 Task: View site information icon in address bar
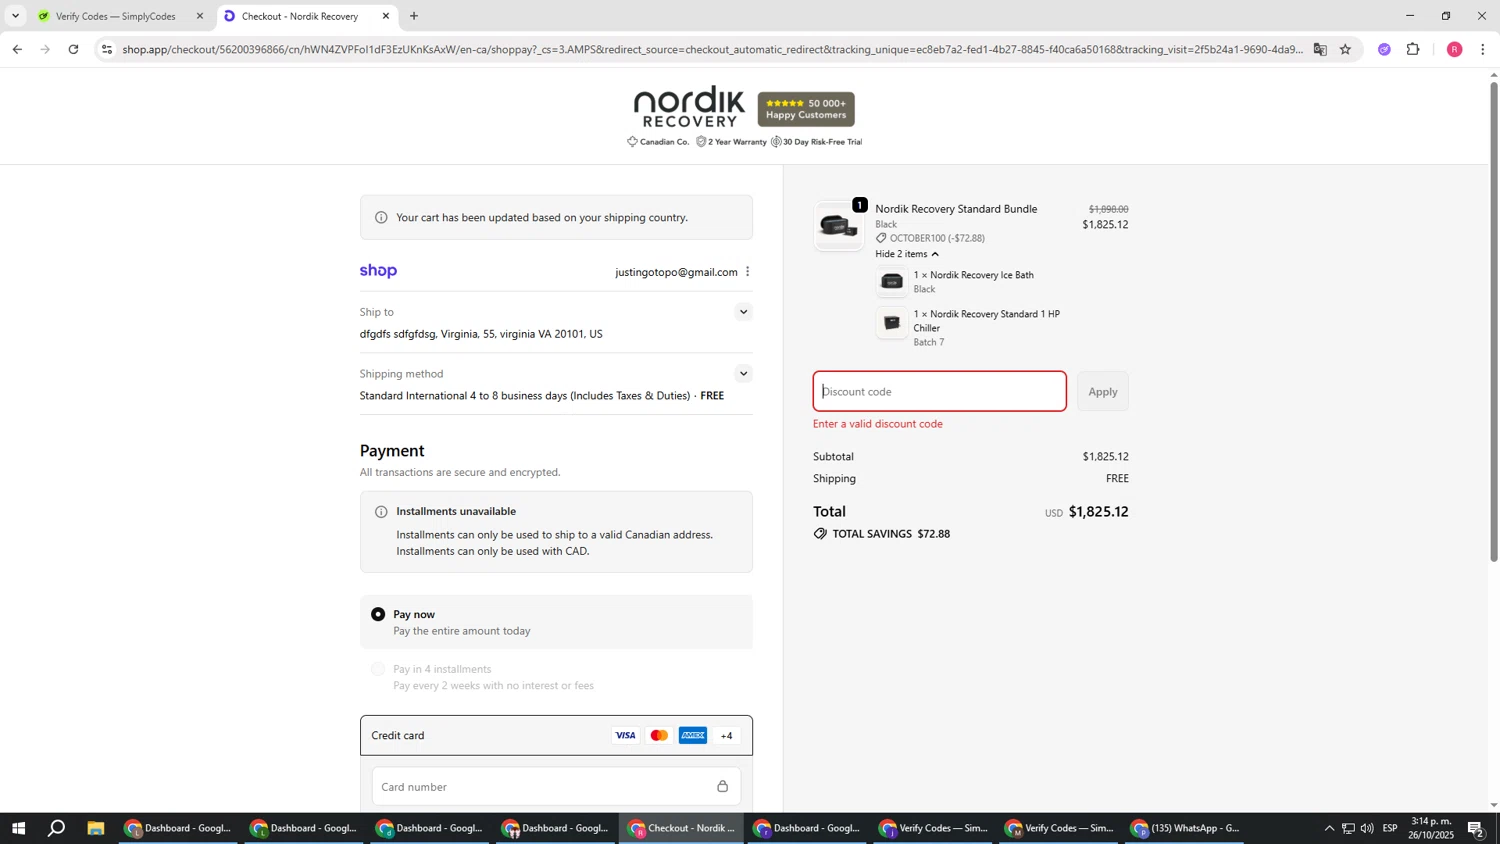pos(107,49)
